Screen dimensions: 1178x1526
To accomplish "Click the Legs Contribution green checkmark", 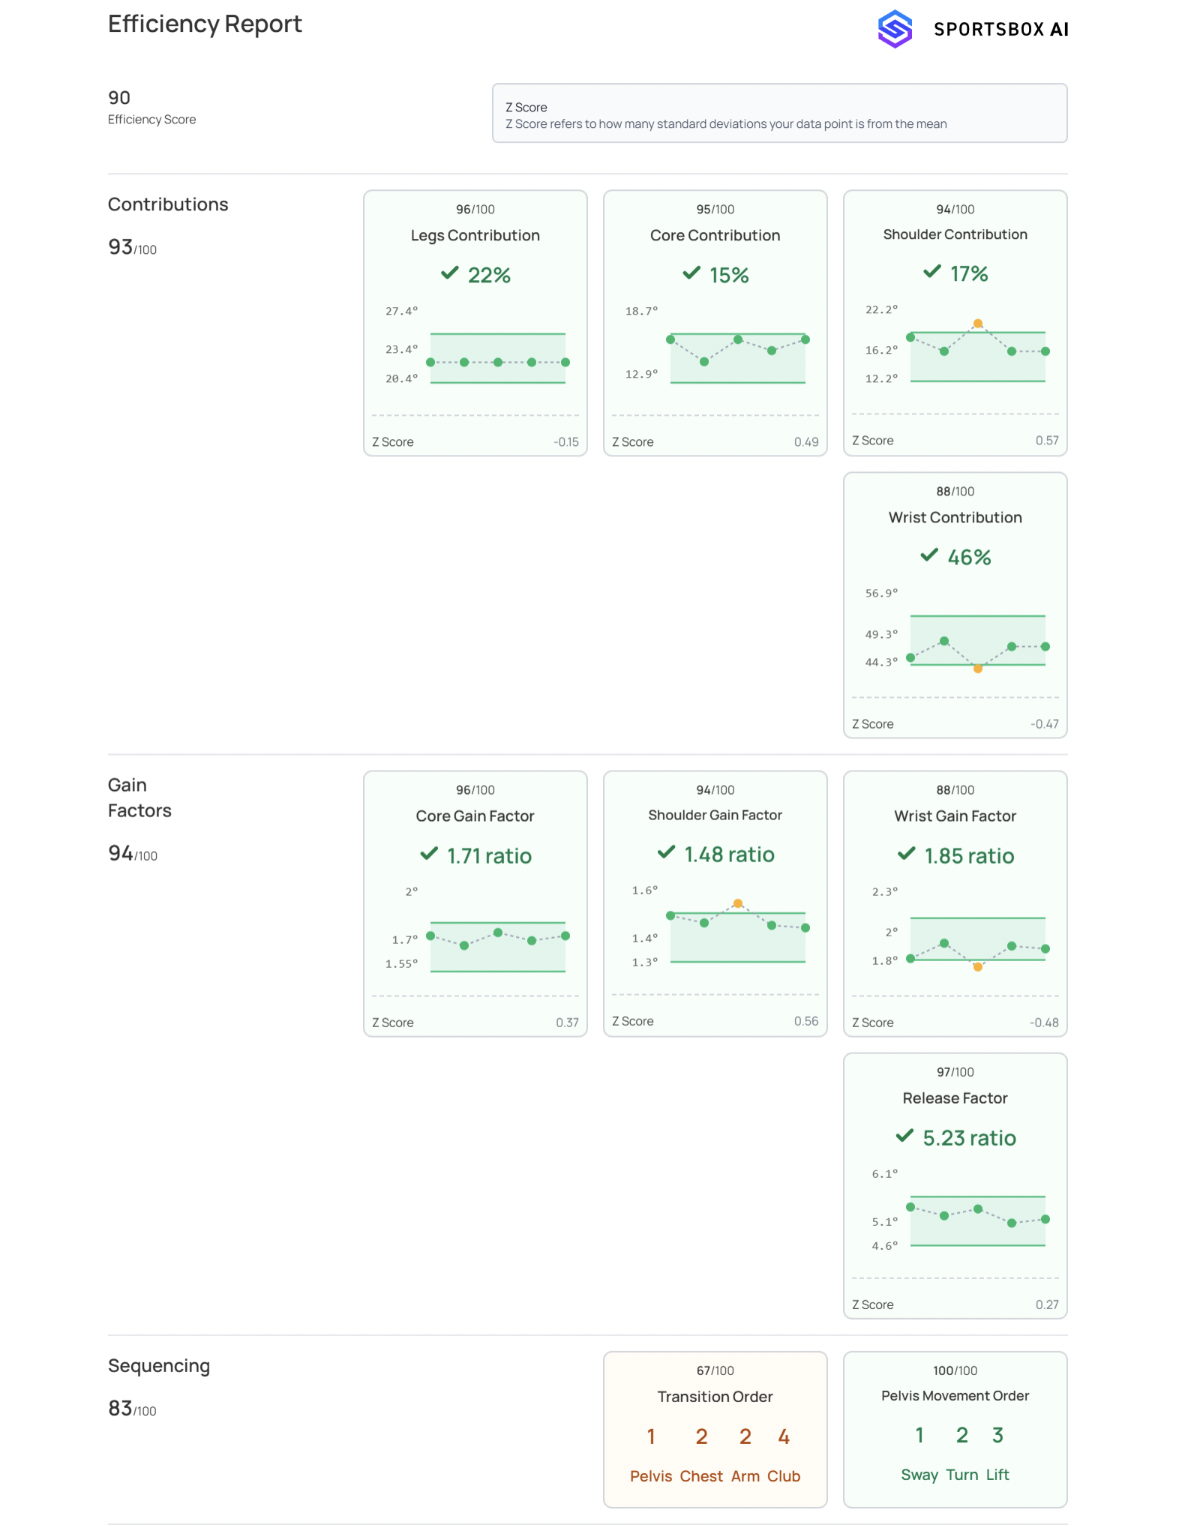I will coord(450,273).
